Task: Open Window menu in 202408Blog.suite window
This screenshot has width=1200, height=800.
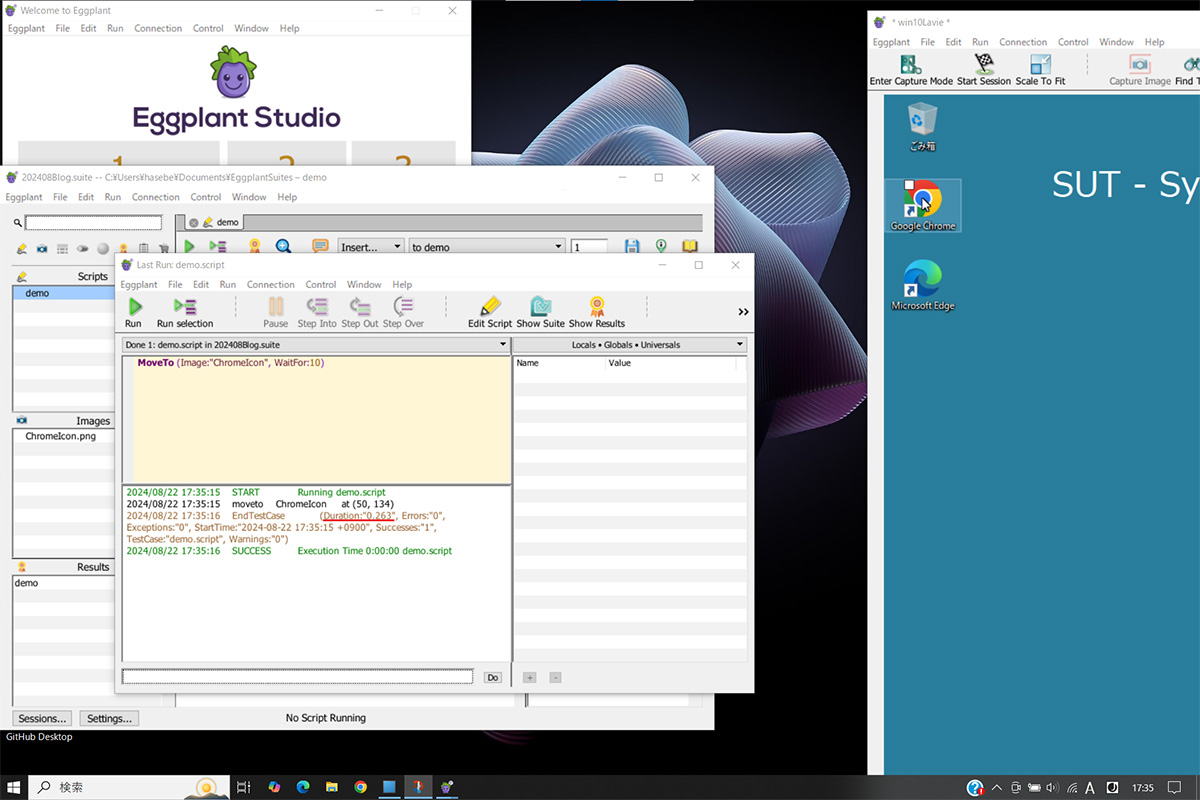Action: point(249,197)
